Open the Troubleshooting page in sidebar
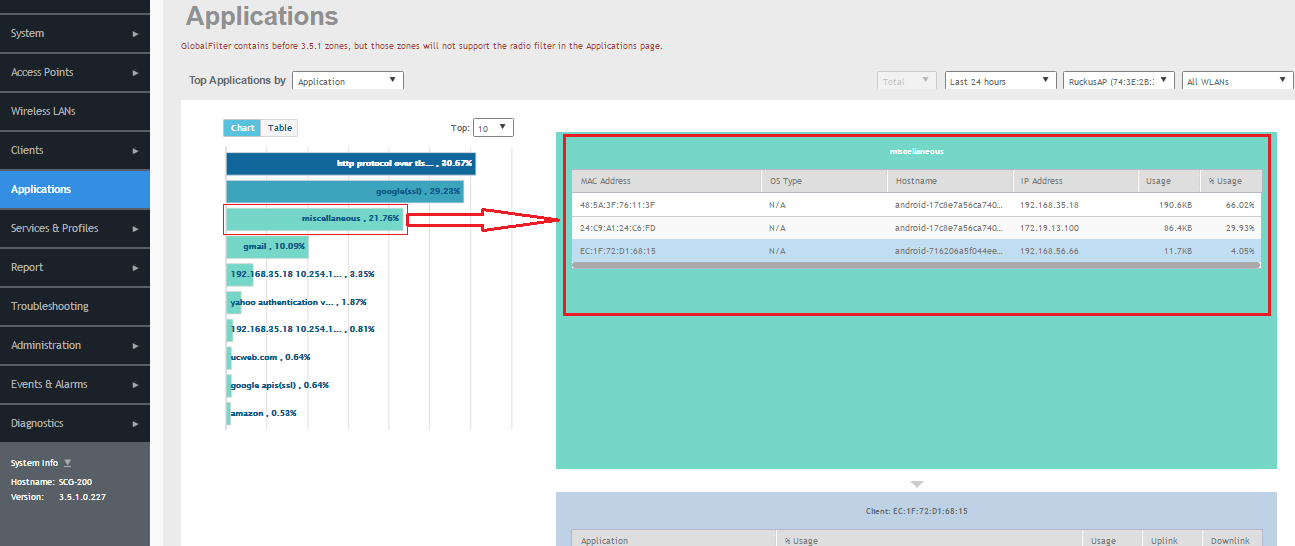The image size is (1295, 546). click(50, 306)
